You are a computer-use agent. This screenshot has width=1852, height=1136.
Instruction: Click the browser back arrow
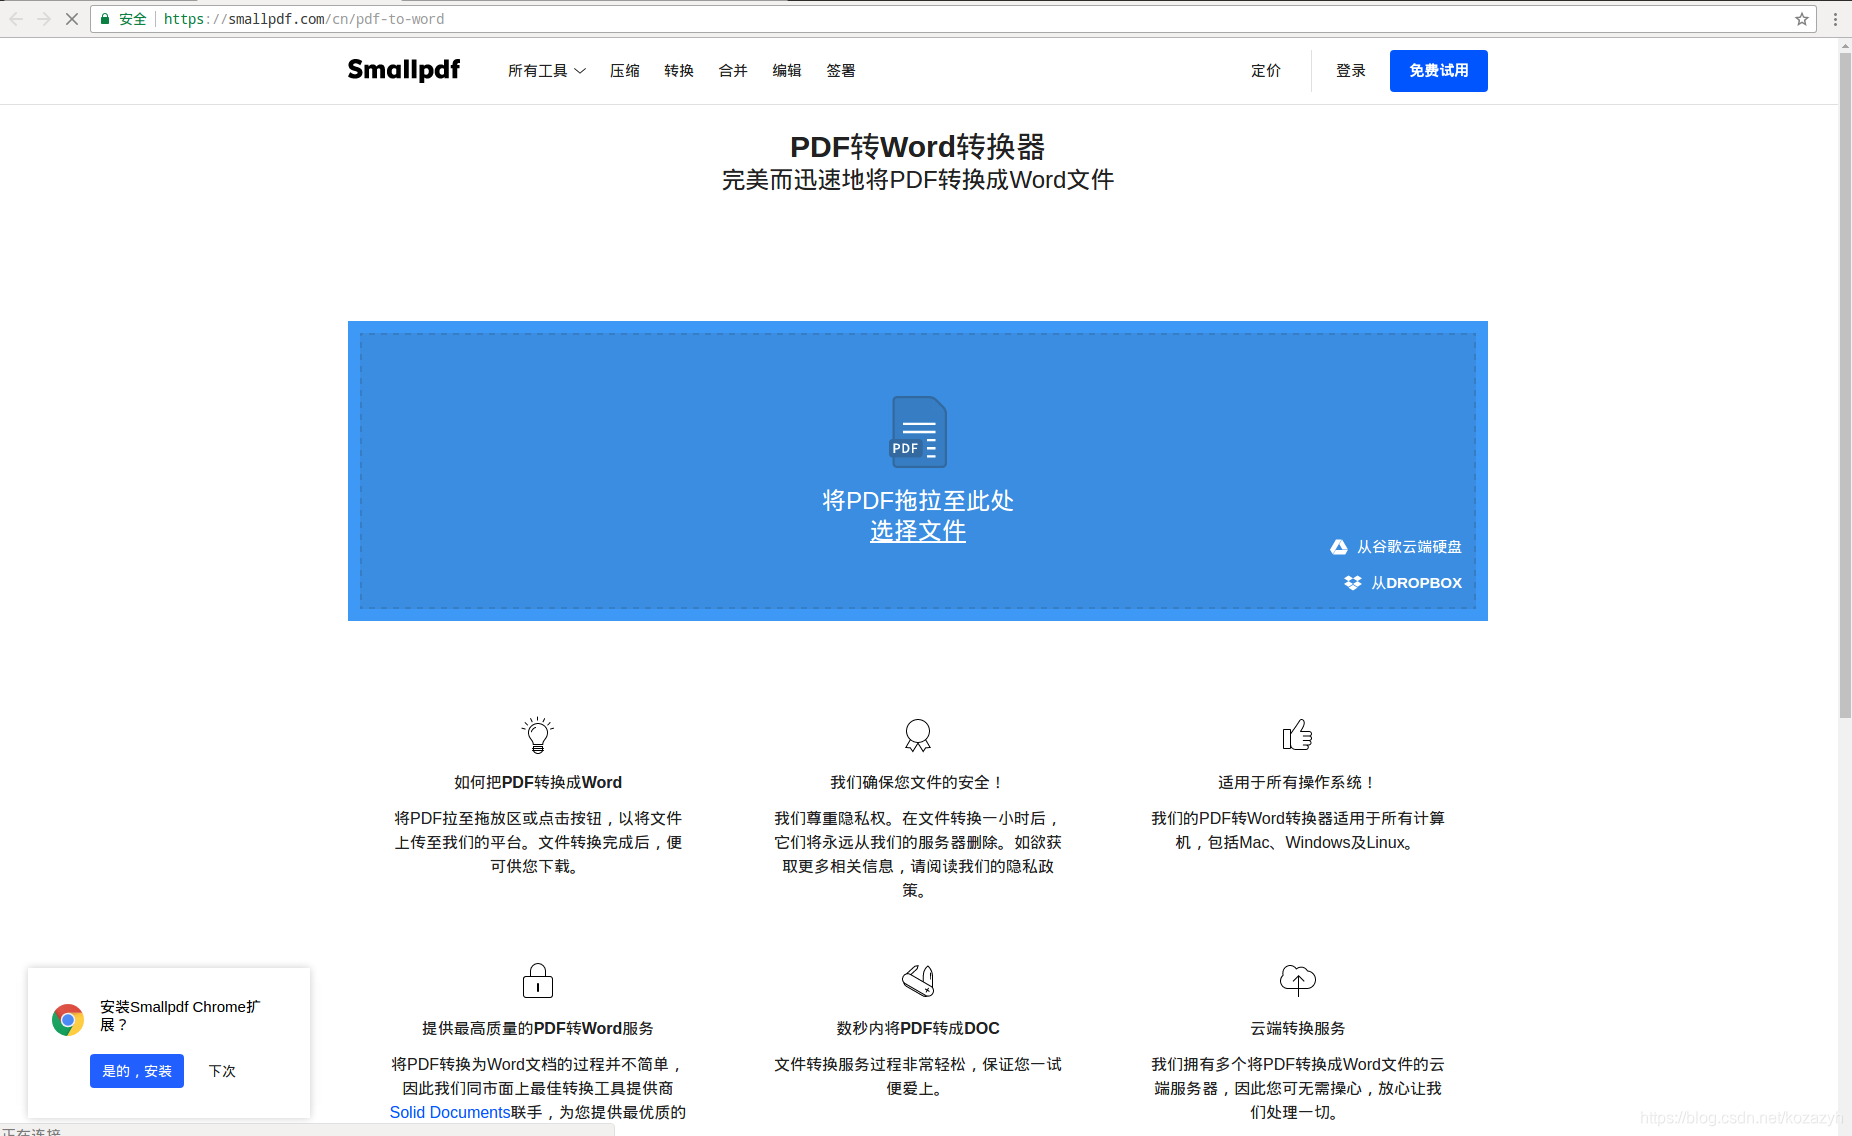(x=16, y=19)
